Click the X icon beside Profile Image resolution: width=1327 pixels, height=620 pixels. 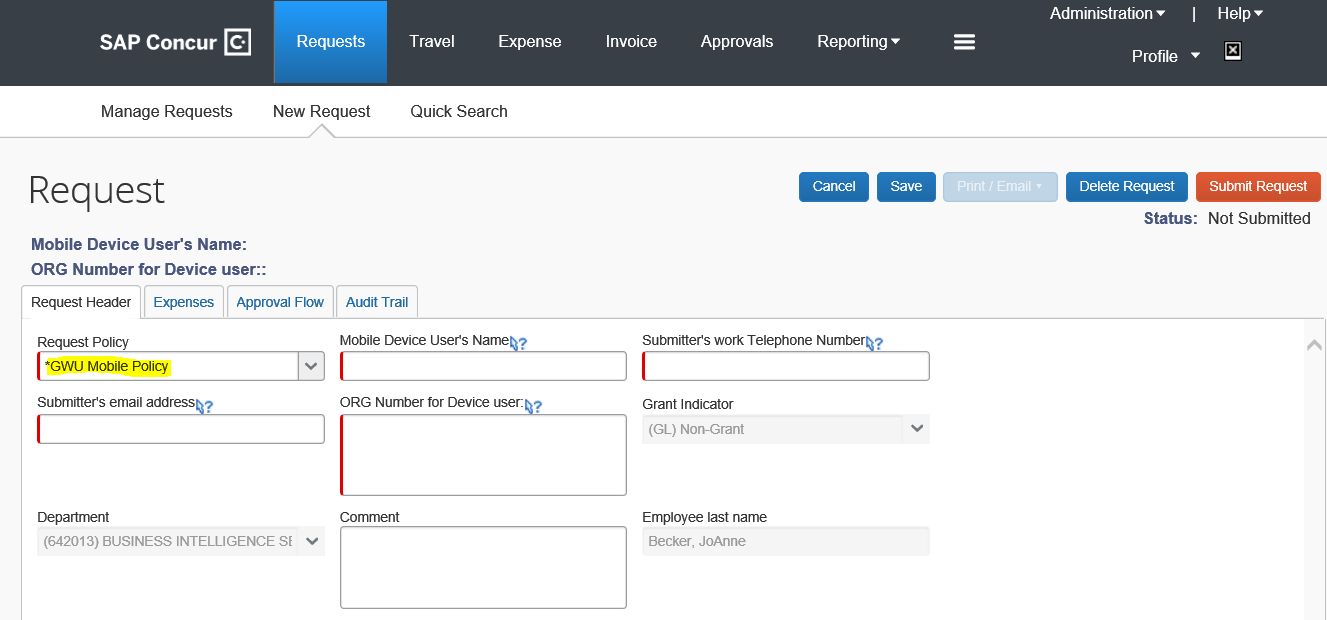(1233, 51)
